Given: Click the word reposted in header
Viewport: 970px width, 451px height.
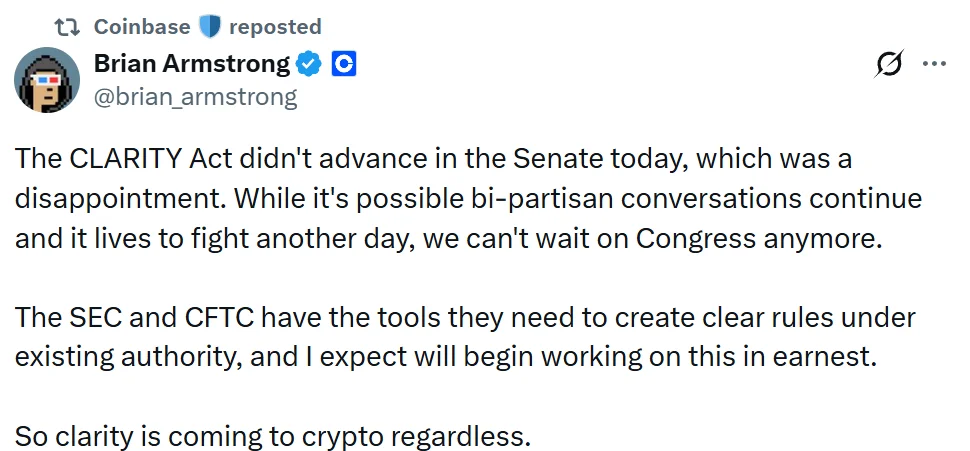Looking at the screenshot, I should 275,27.
